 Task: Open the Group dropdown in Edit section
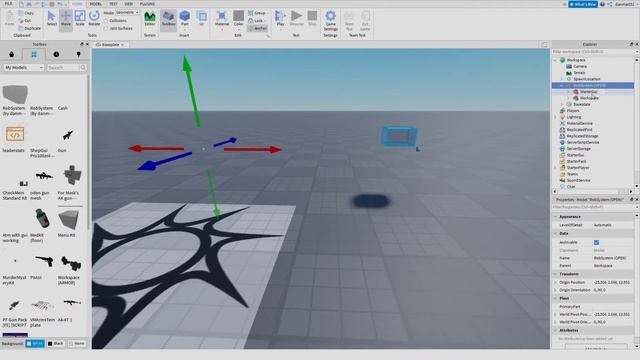tap(258, 13)
